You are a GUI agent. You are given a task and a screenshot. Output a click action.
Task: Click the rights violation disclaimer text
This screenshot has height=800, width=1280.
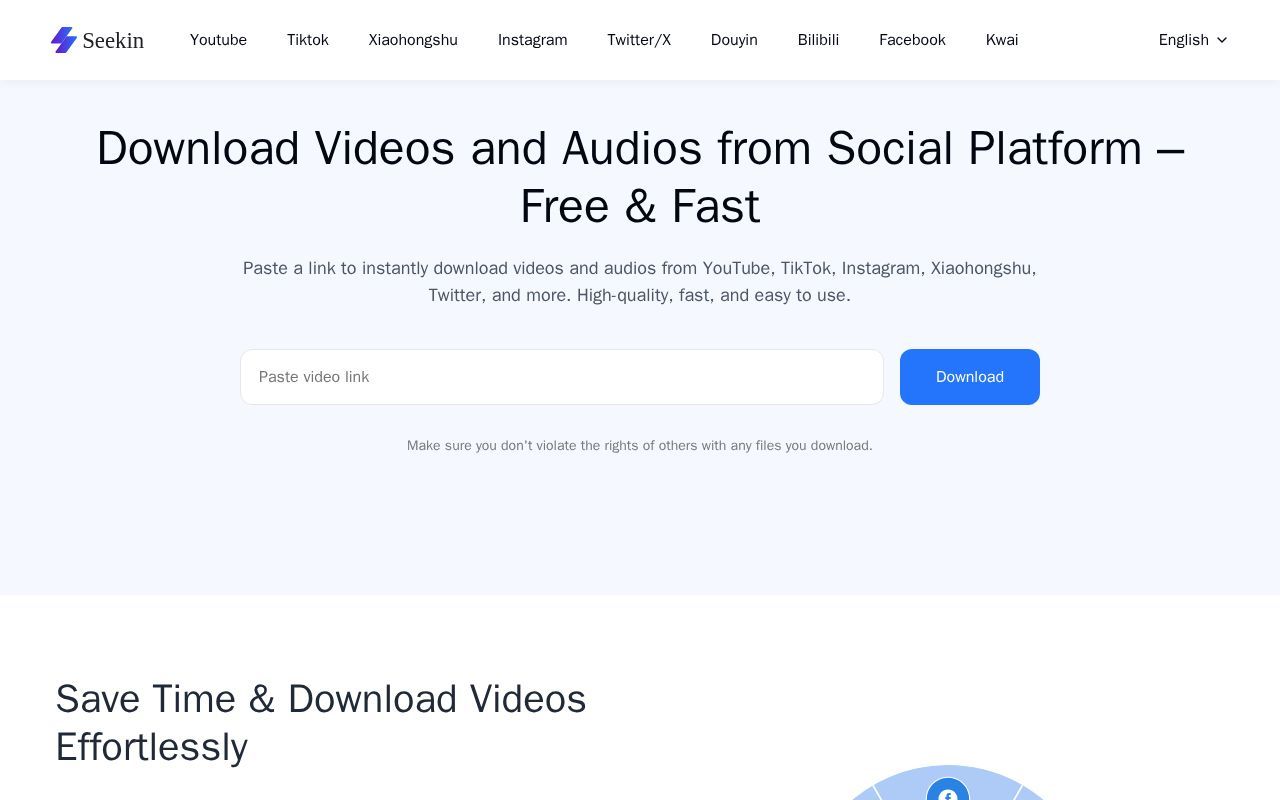640,445
